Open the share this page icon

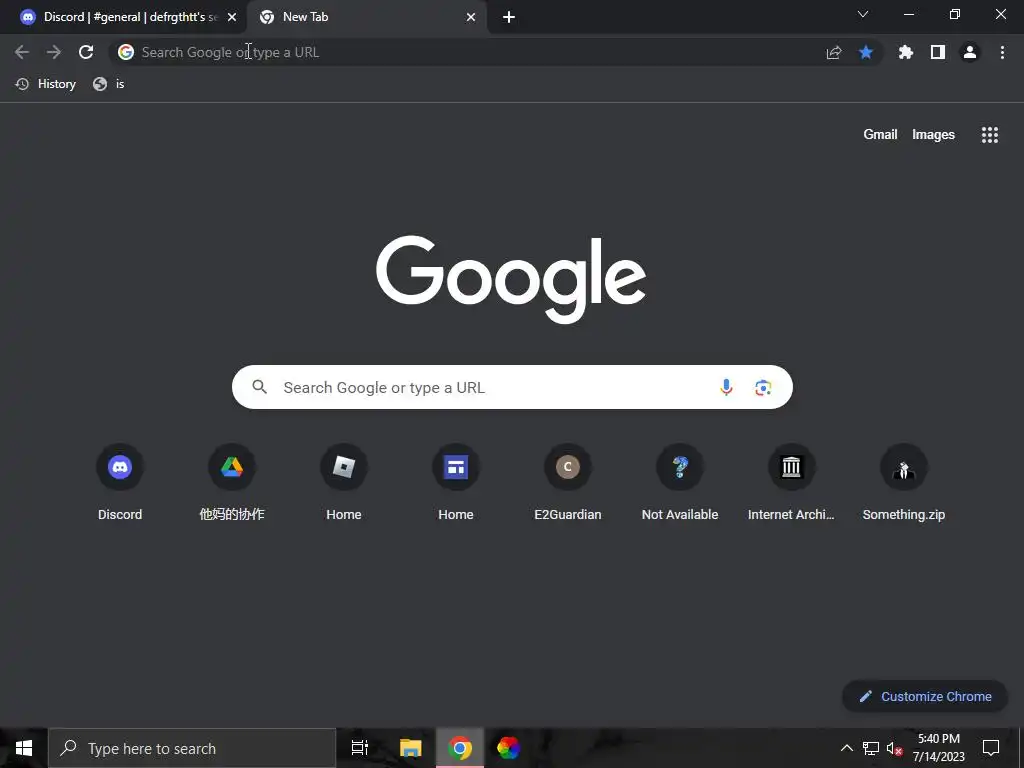834,52
